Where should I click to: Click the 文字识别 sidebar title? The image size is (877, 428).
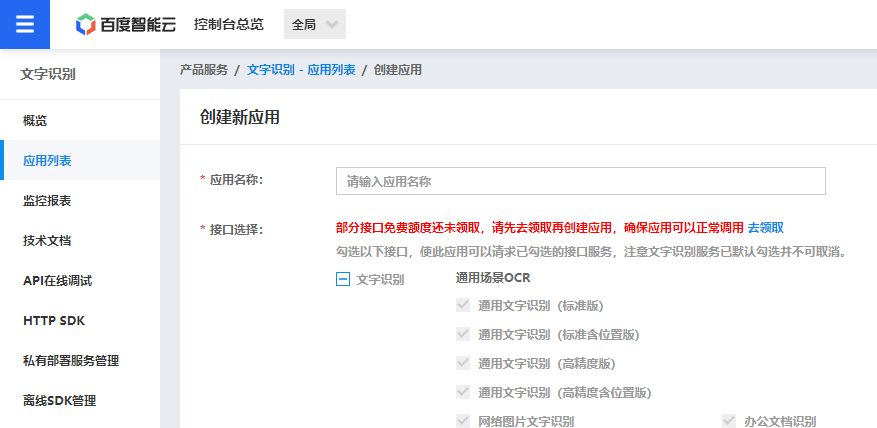pos(48,74)
